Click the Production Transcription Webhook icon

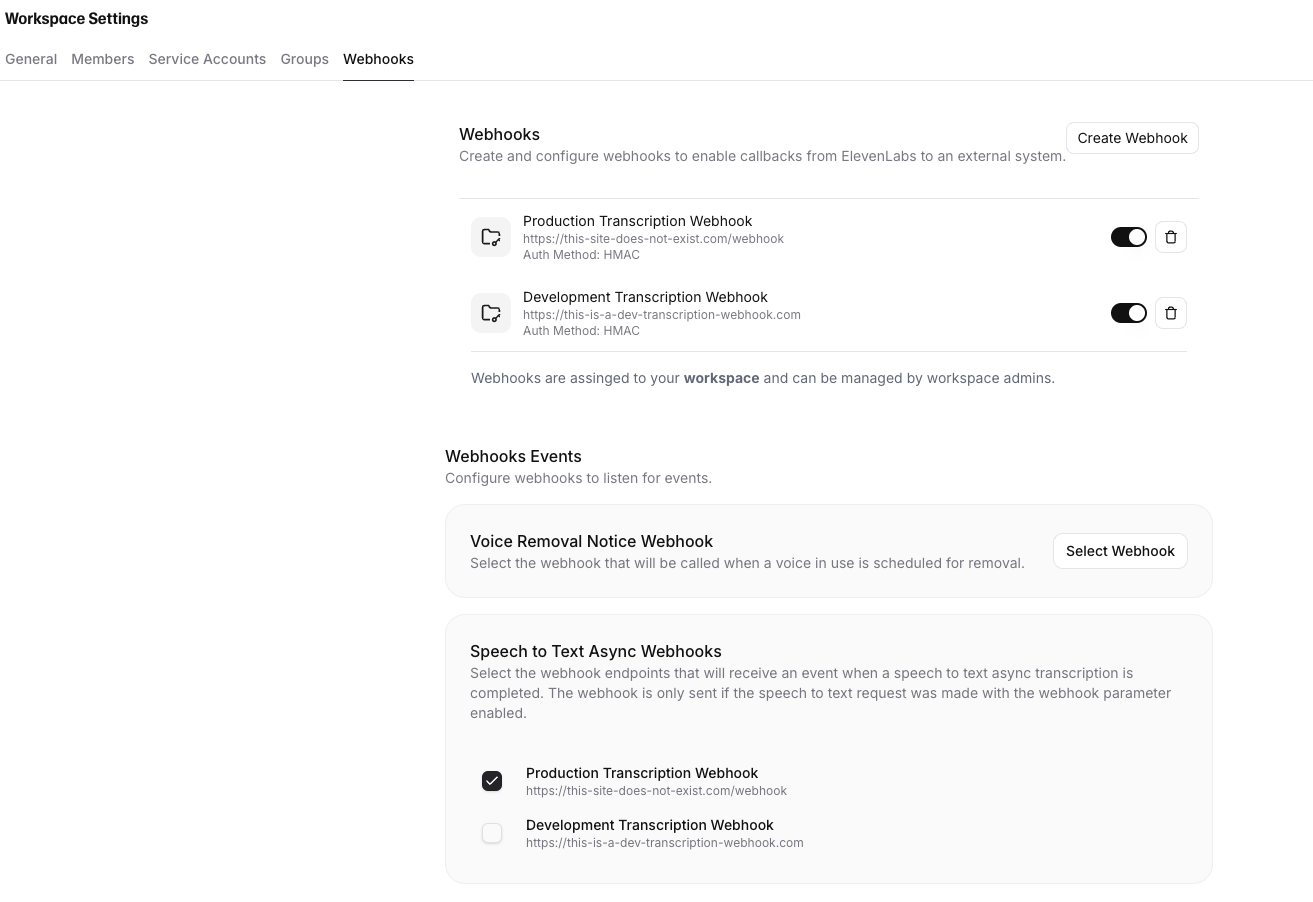(490, 237)
